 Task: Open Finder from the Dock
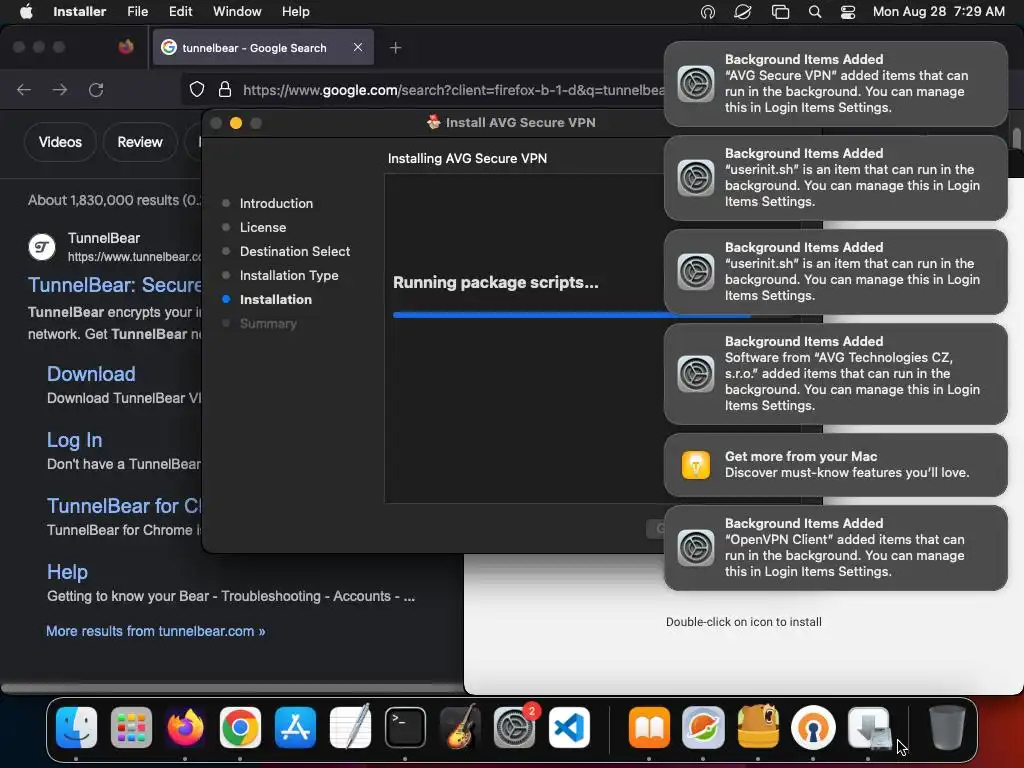[x=76, y=728]
